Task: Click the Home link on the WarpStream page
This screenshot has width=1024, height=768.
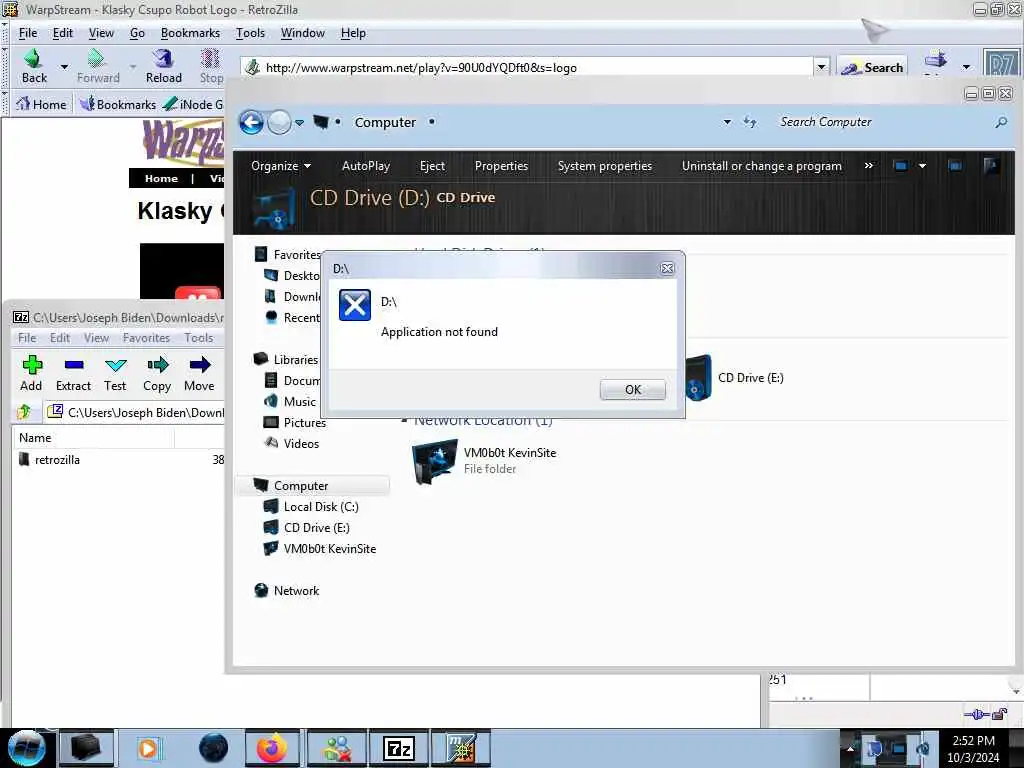Action: tap(161, 178)
